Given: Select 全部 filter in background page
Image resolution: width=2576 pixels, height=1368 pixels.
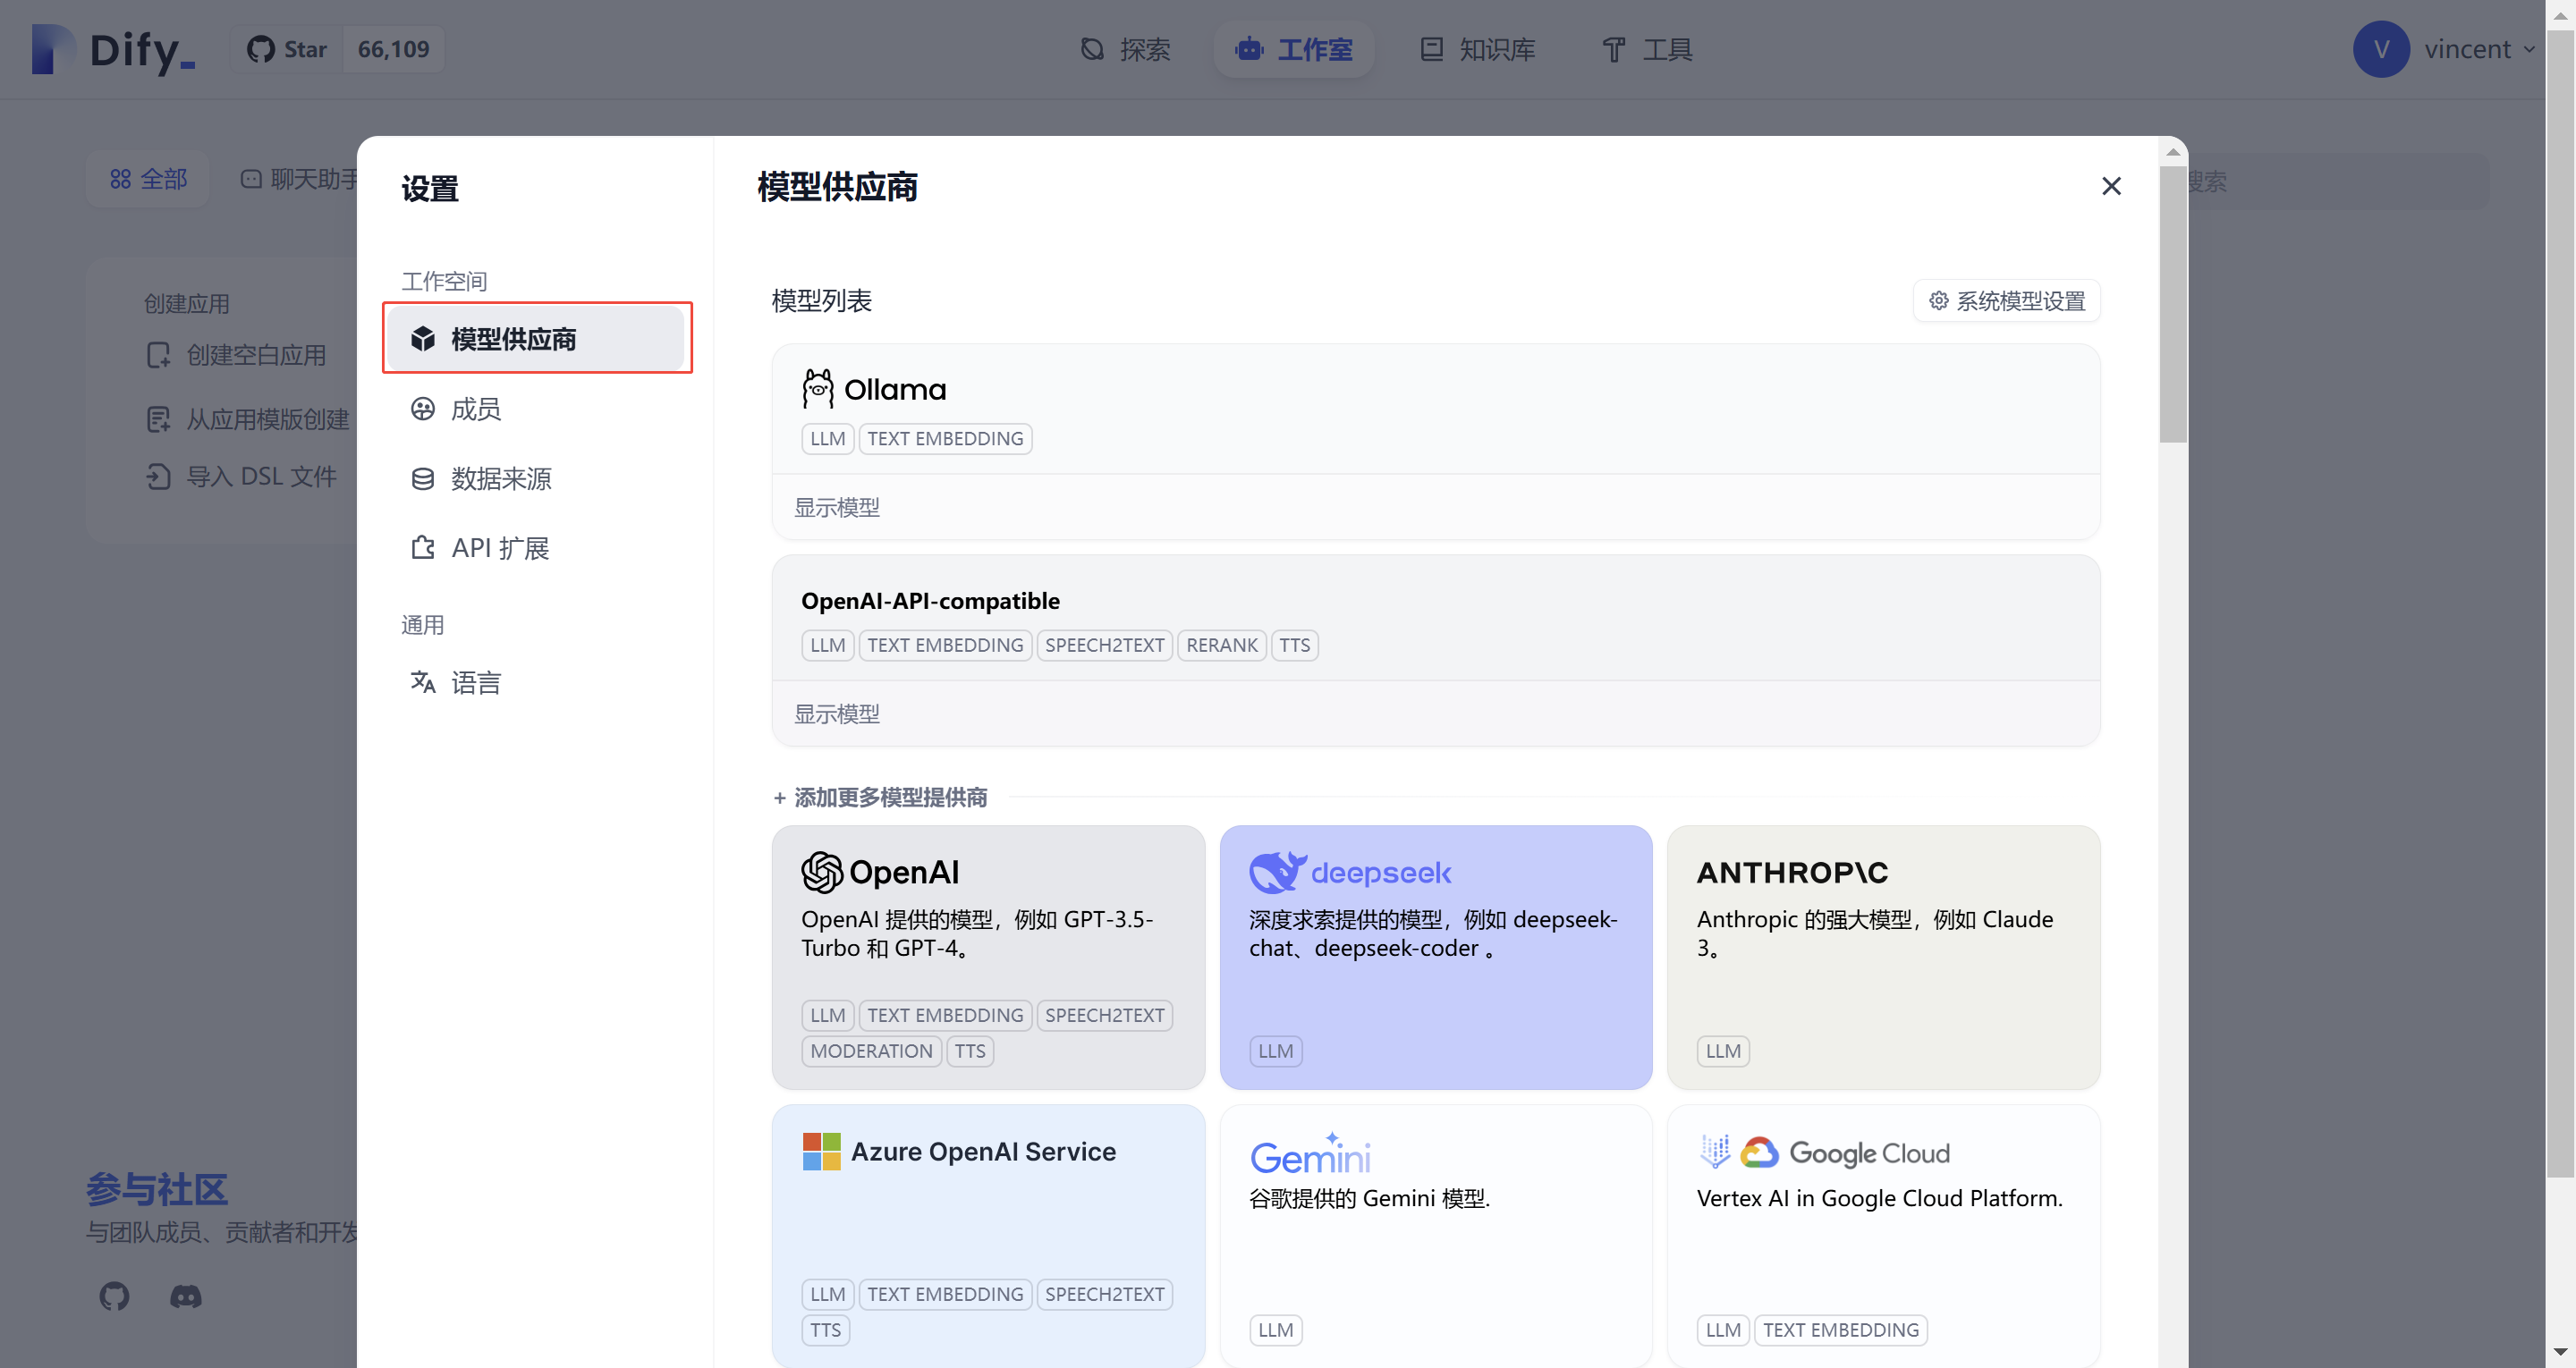Looking at the screenshot, I should [148, 179].
